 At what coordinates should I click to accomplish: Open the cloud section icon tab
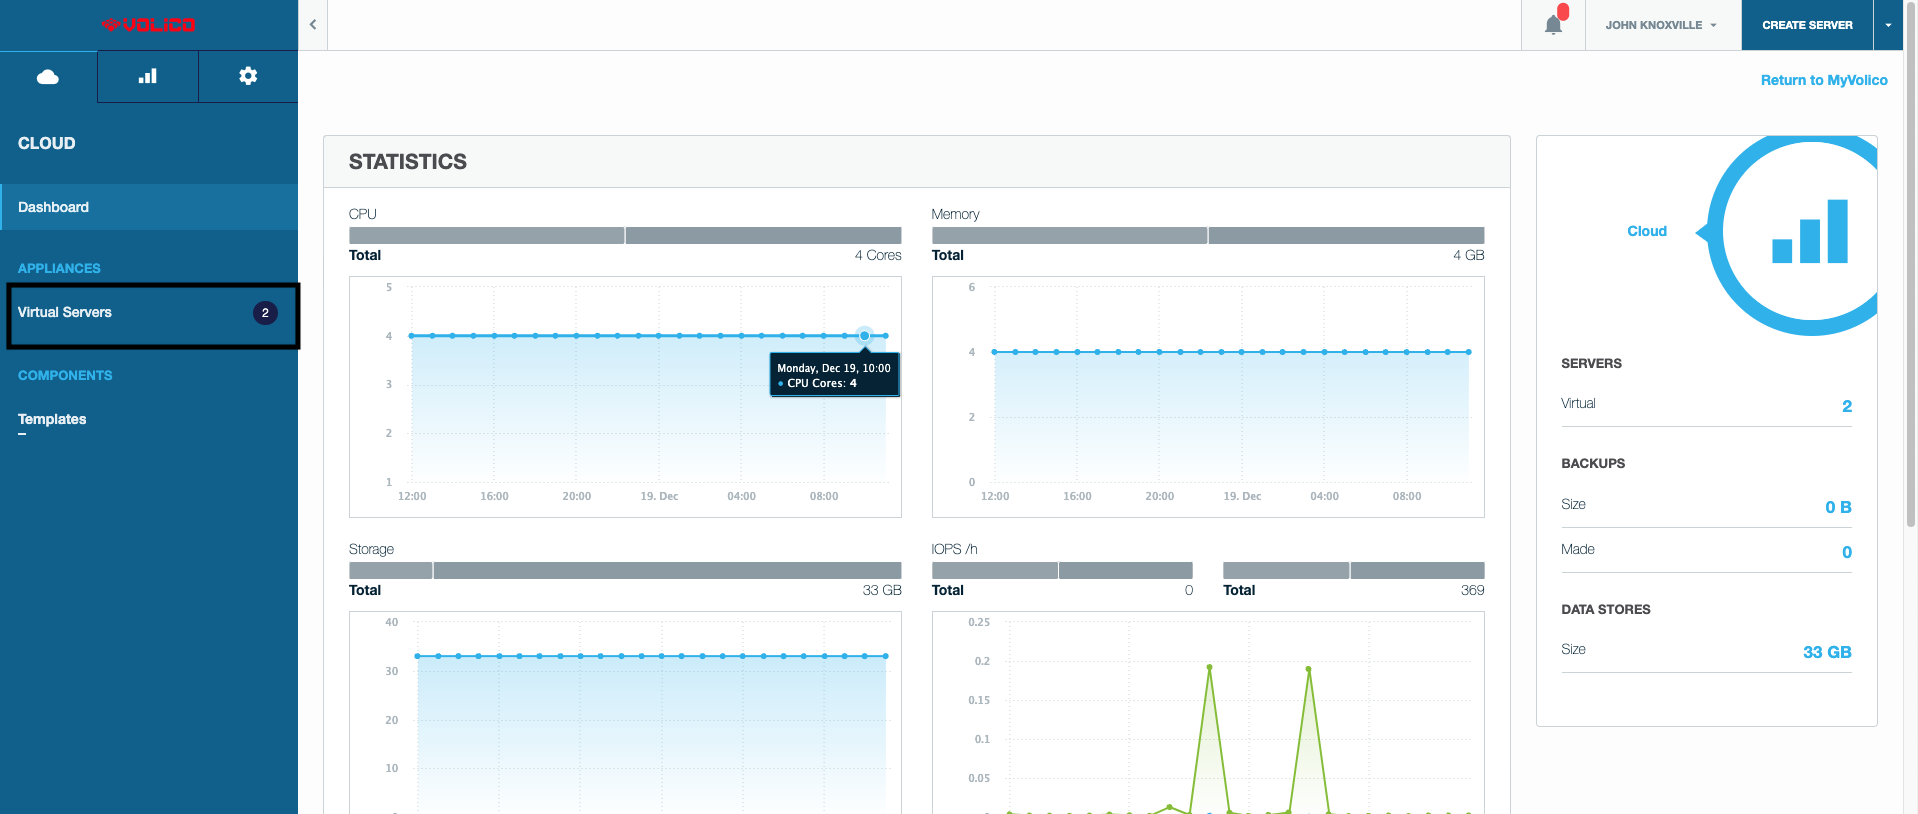pos(48,77)
